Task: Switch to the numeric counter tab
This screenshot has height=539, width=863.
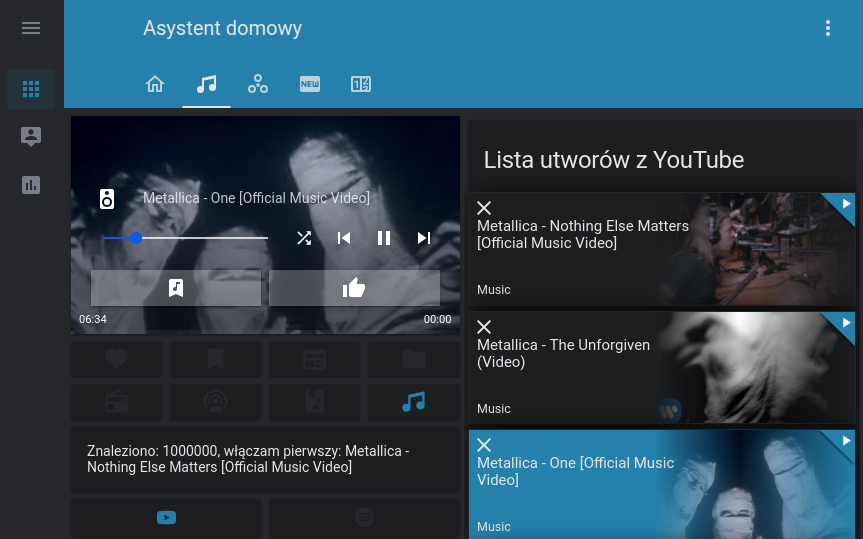Action: 361,84
